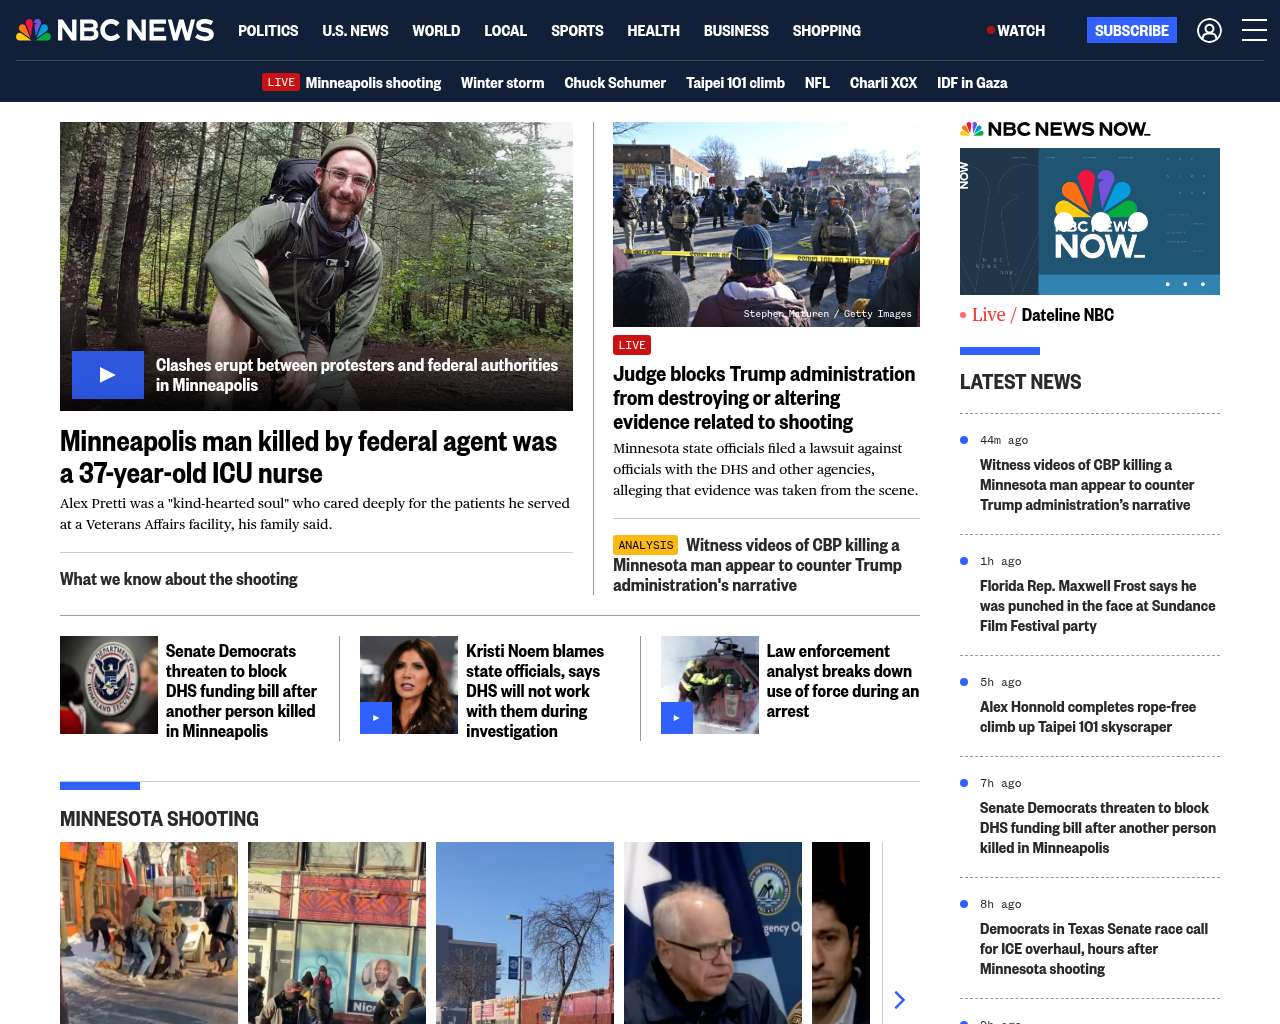This screenshot has width=1280, height=1024.
Task: Open Florida Rep. Maxwell Frost latest news story
Action: pyautogui.click(x=1097, y=606)
